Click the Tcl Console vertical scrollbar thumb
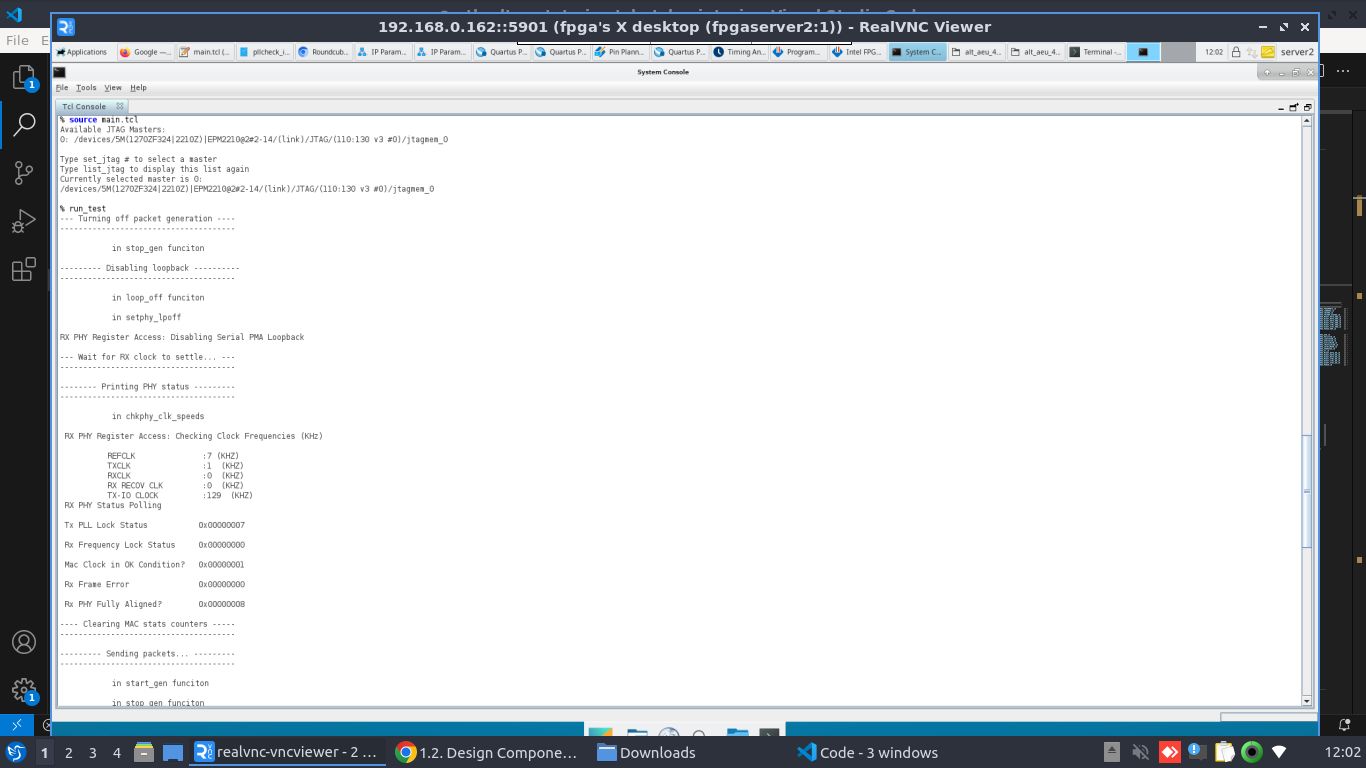This screenshot has width=1366, height=768. (1307, 491)
